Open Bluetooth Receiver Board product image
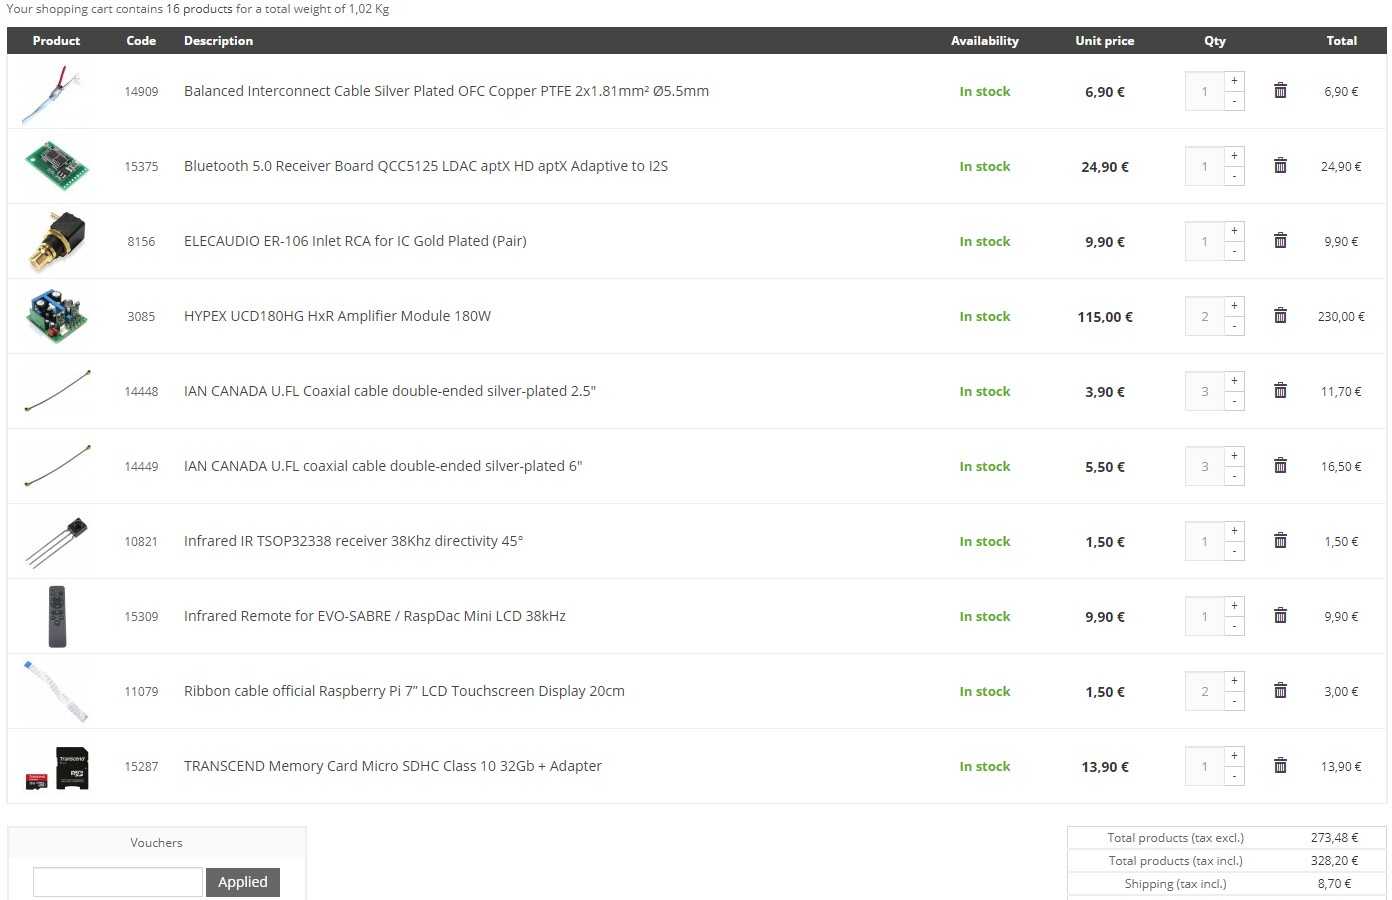 [56, 166]
